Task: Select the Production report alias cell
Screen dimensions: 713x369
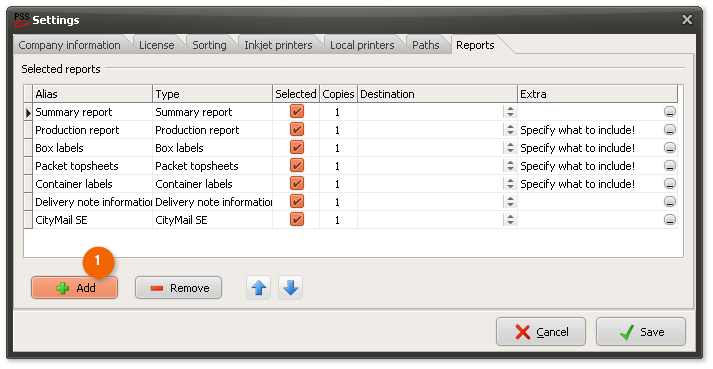Action: click(93, 130)
